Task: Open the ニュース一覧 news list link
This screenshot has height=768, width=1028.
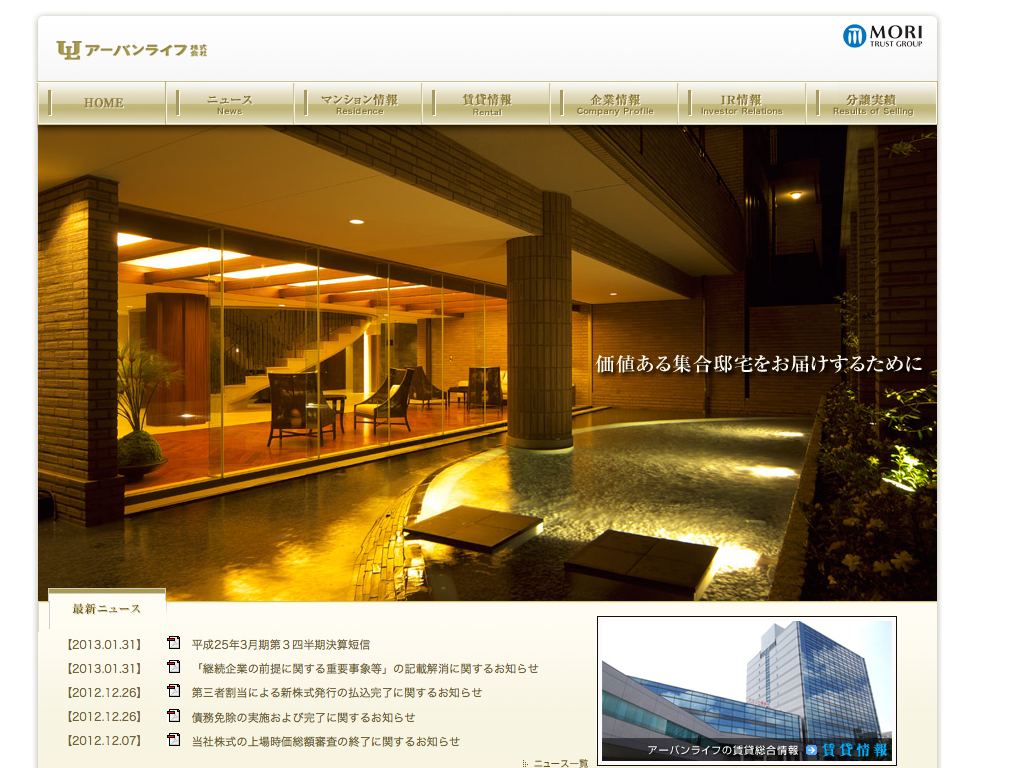Action: (560, 763)
